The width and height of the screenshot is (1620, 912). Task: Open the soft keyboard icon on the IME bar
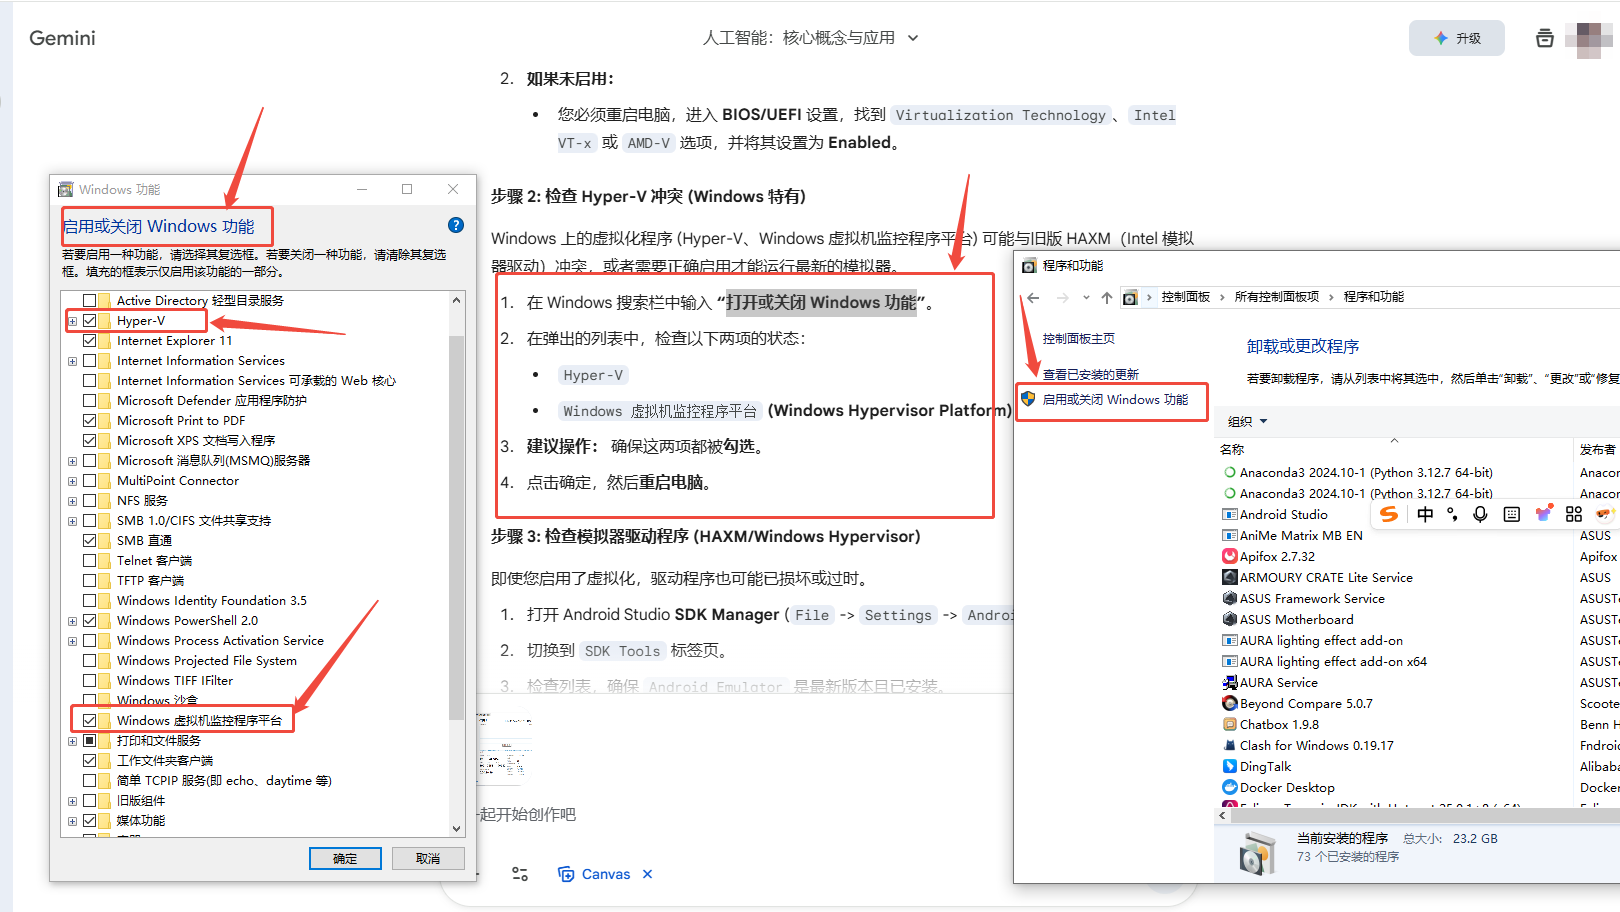pyautogui.click(x=1511, y=514)
